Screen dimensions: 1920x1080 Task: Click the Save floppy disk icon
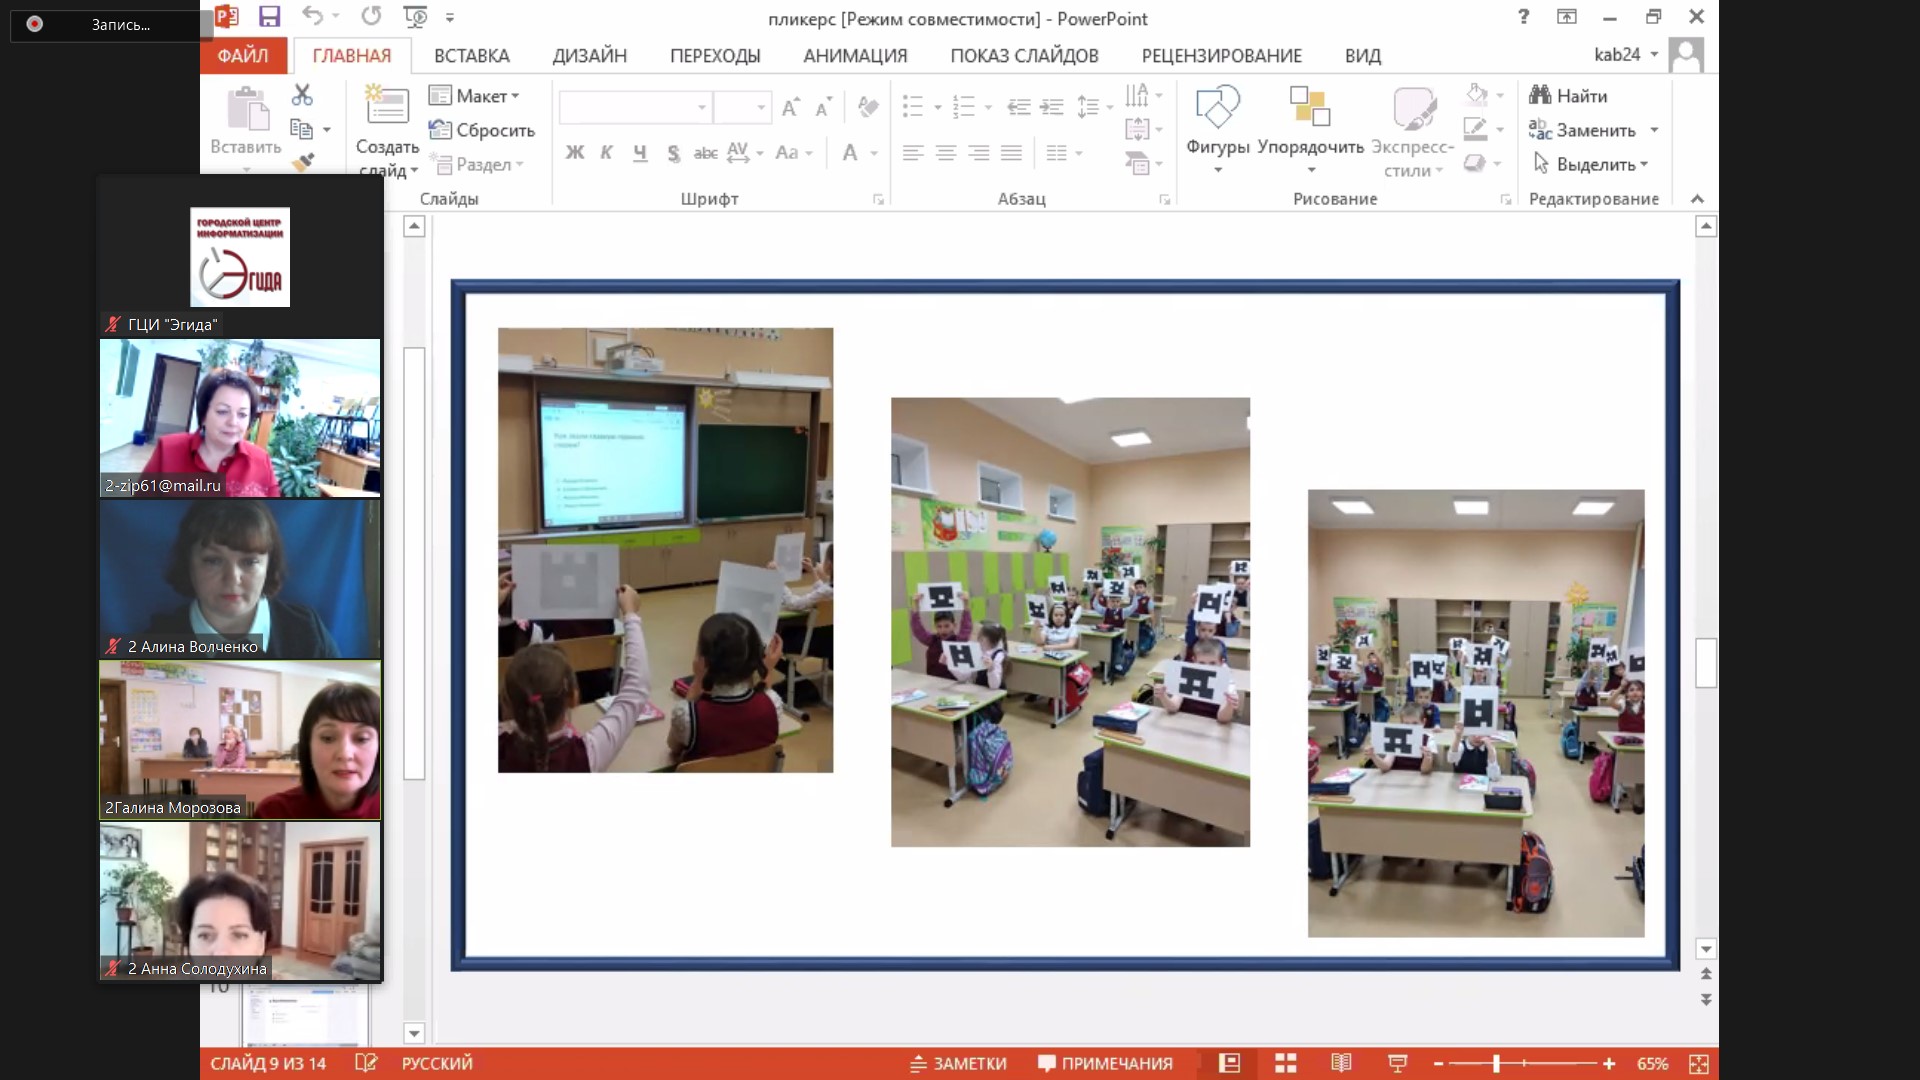(x=269, y=17)
